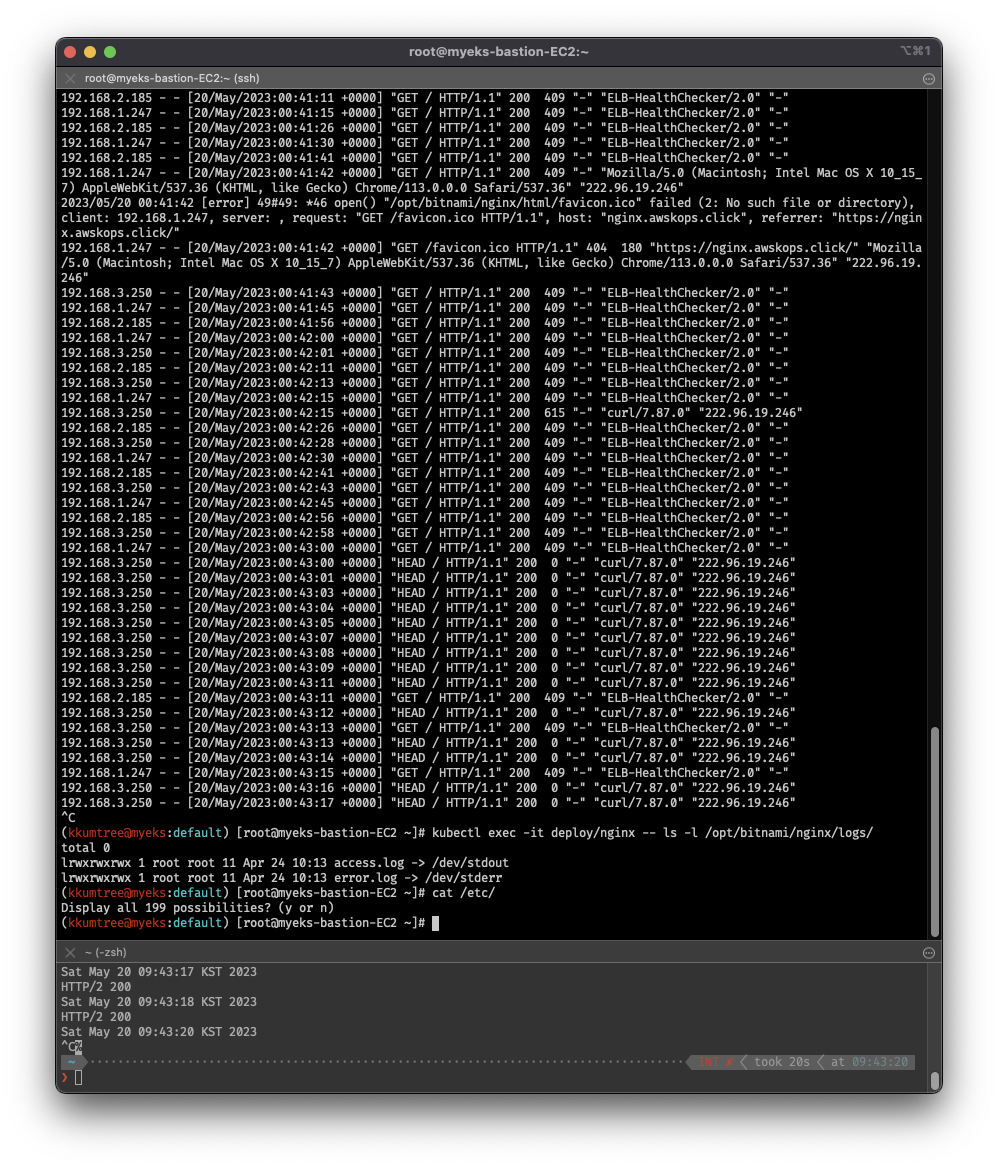Screen dimensions: 998x1167
Task: Click the yellow minimize window button
Action: point(90,52)
